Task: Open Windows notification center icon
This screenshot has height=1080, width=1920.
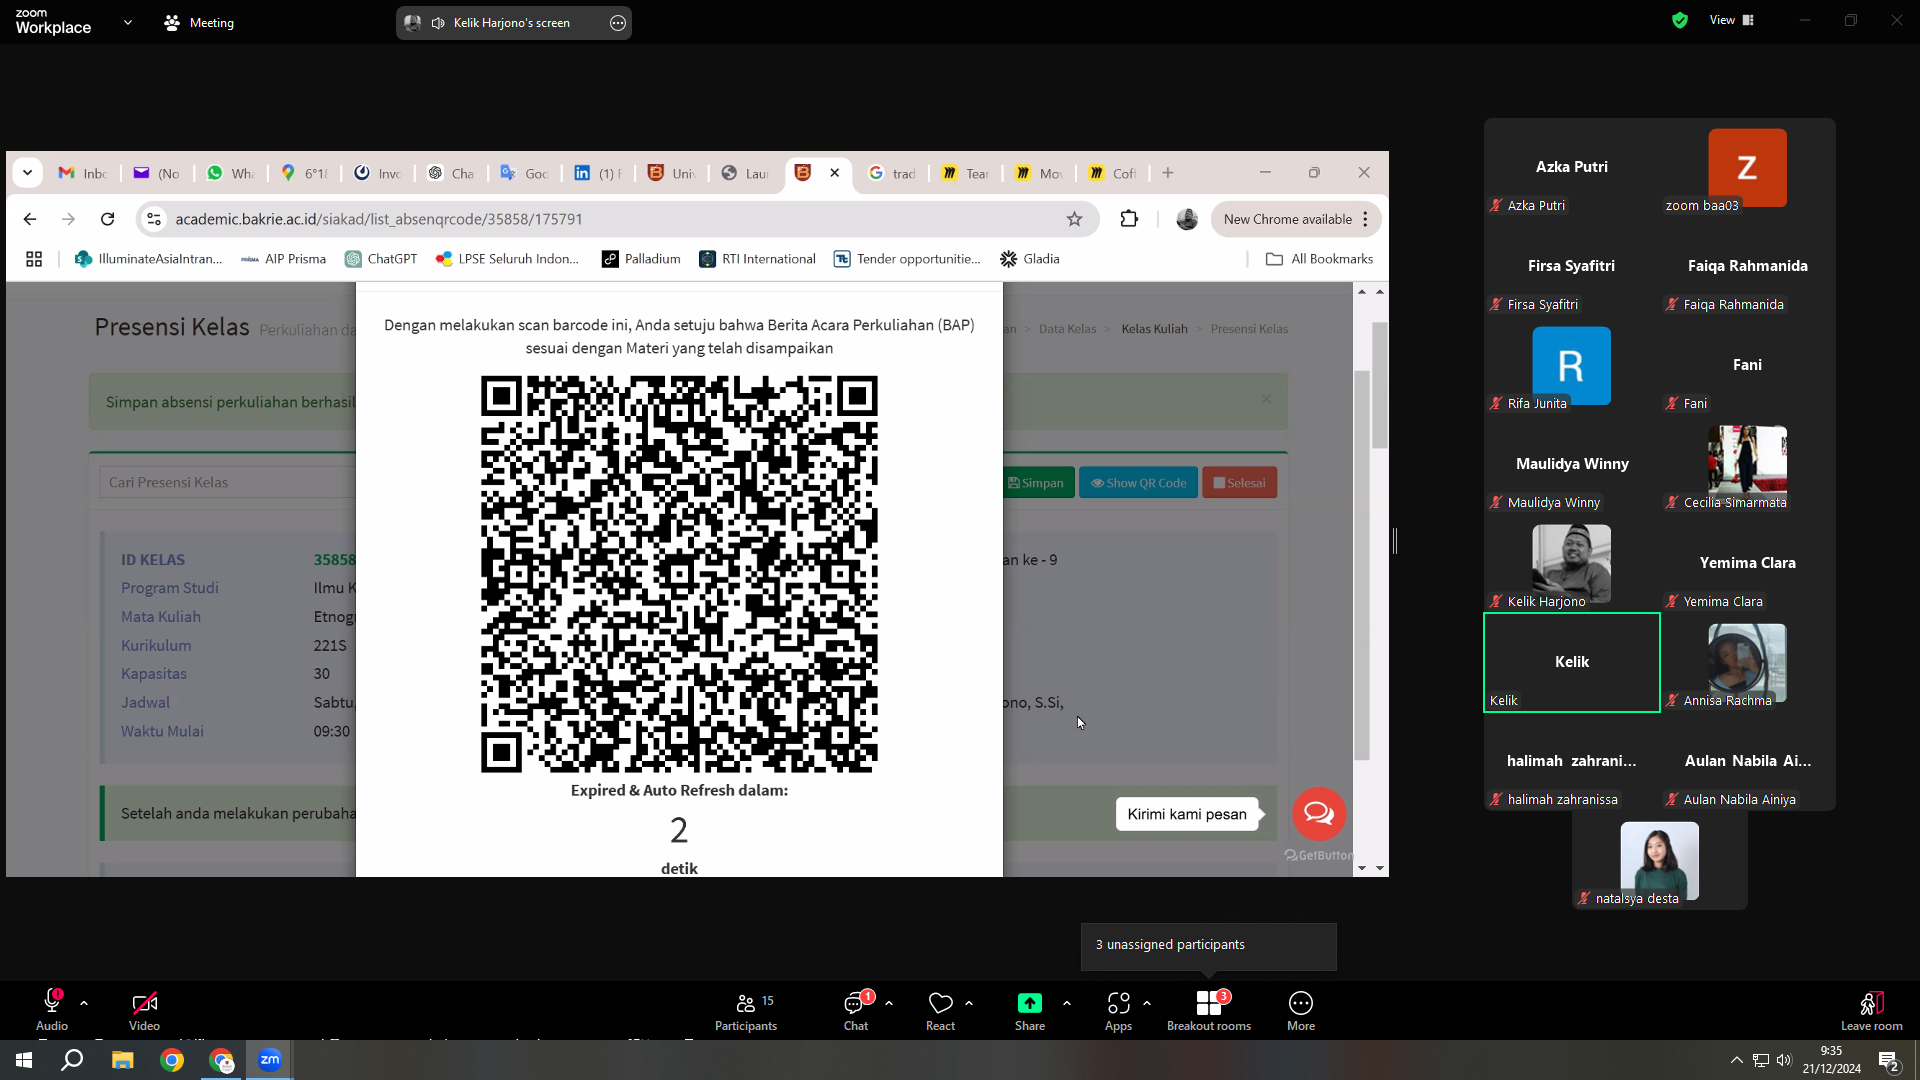Action: (1889, 1060)
